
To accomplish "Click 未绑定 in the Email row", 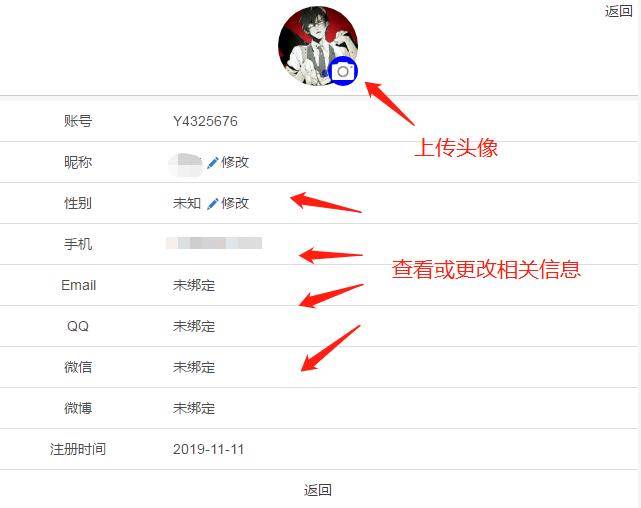I will (194, 285).
